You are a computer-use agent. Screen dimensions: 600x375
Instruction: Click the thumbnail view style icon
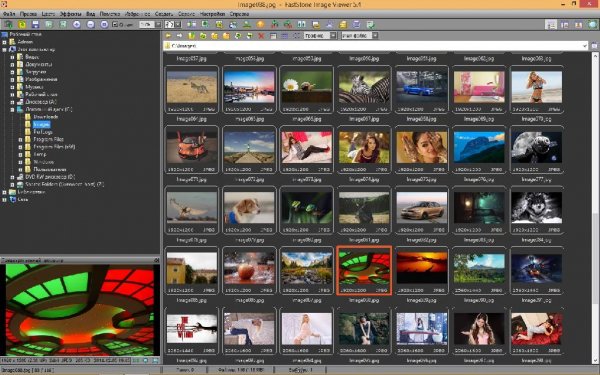pos(273,36)
